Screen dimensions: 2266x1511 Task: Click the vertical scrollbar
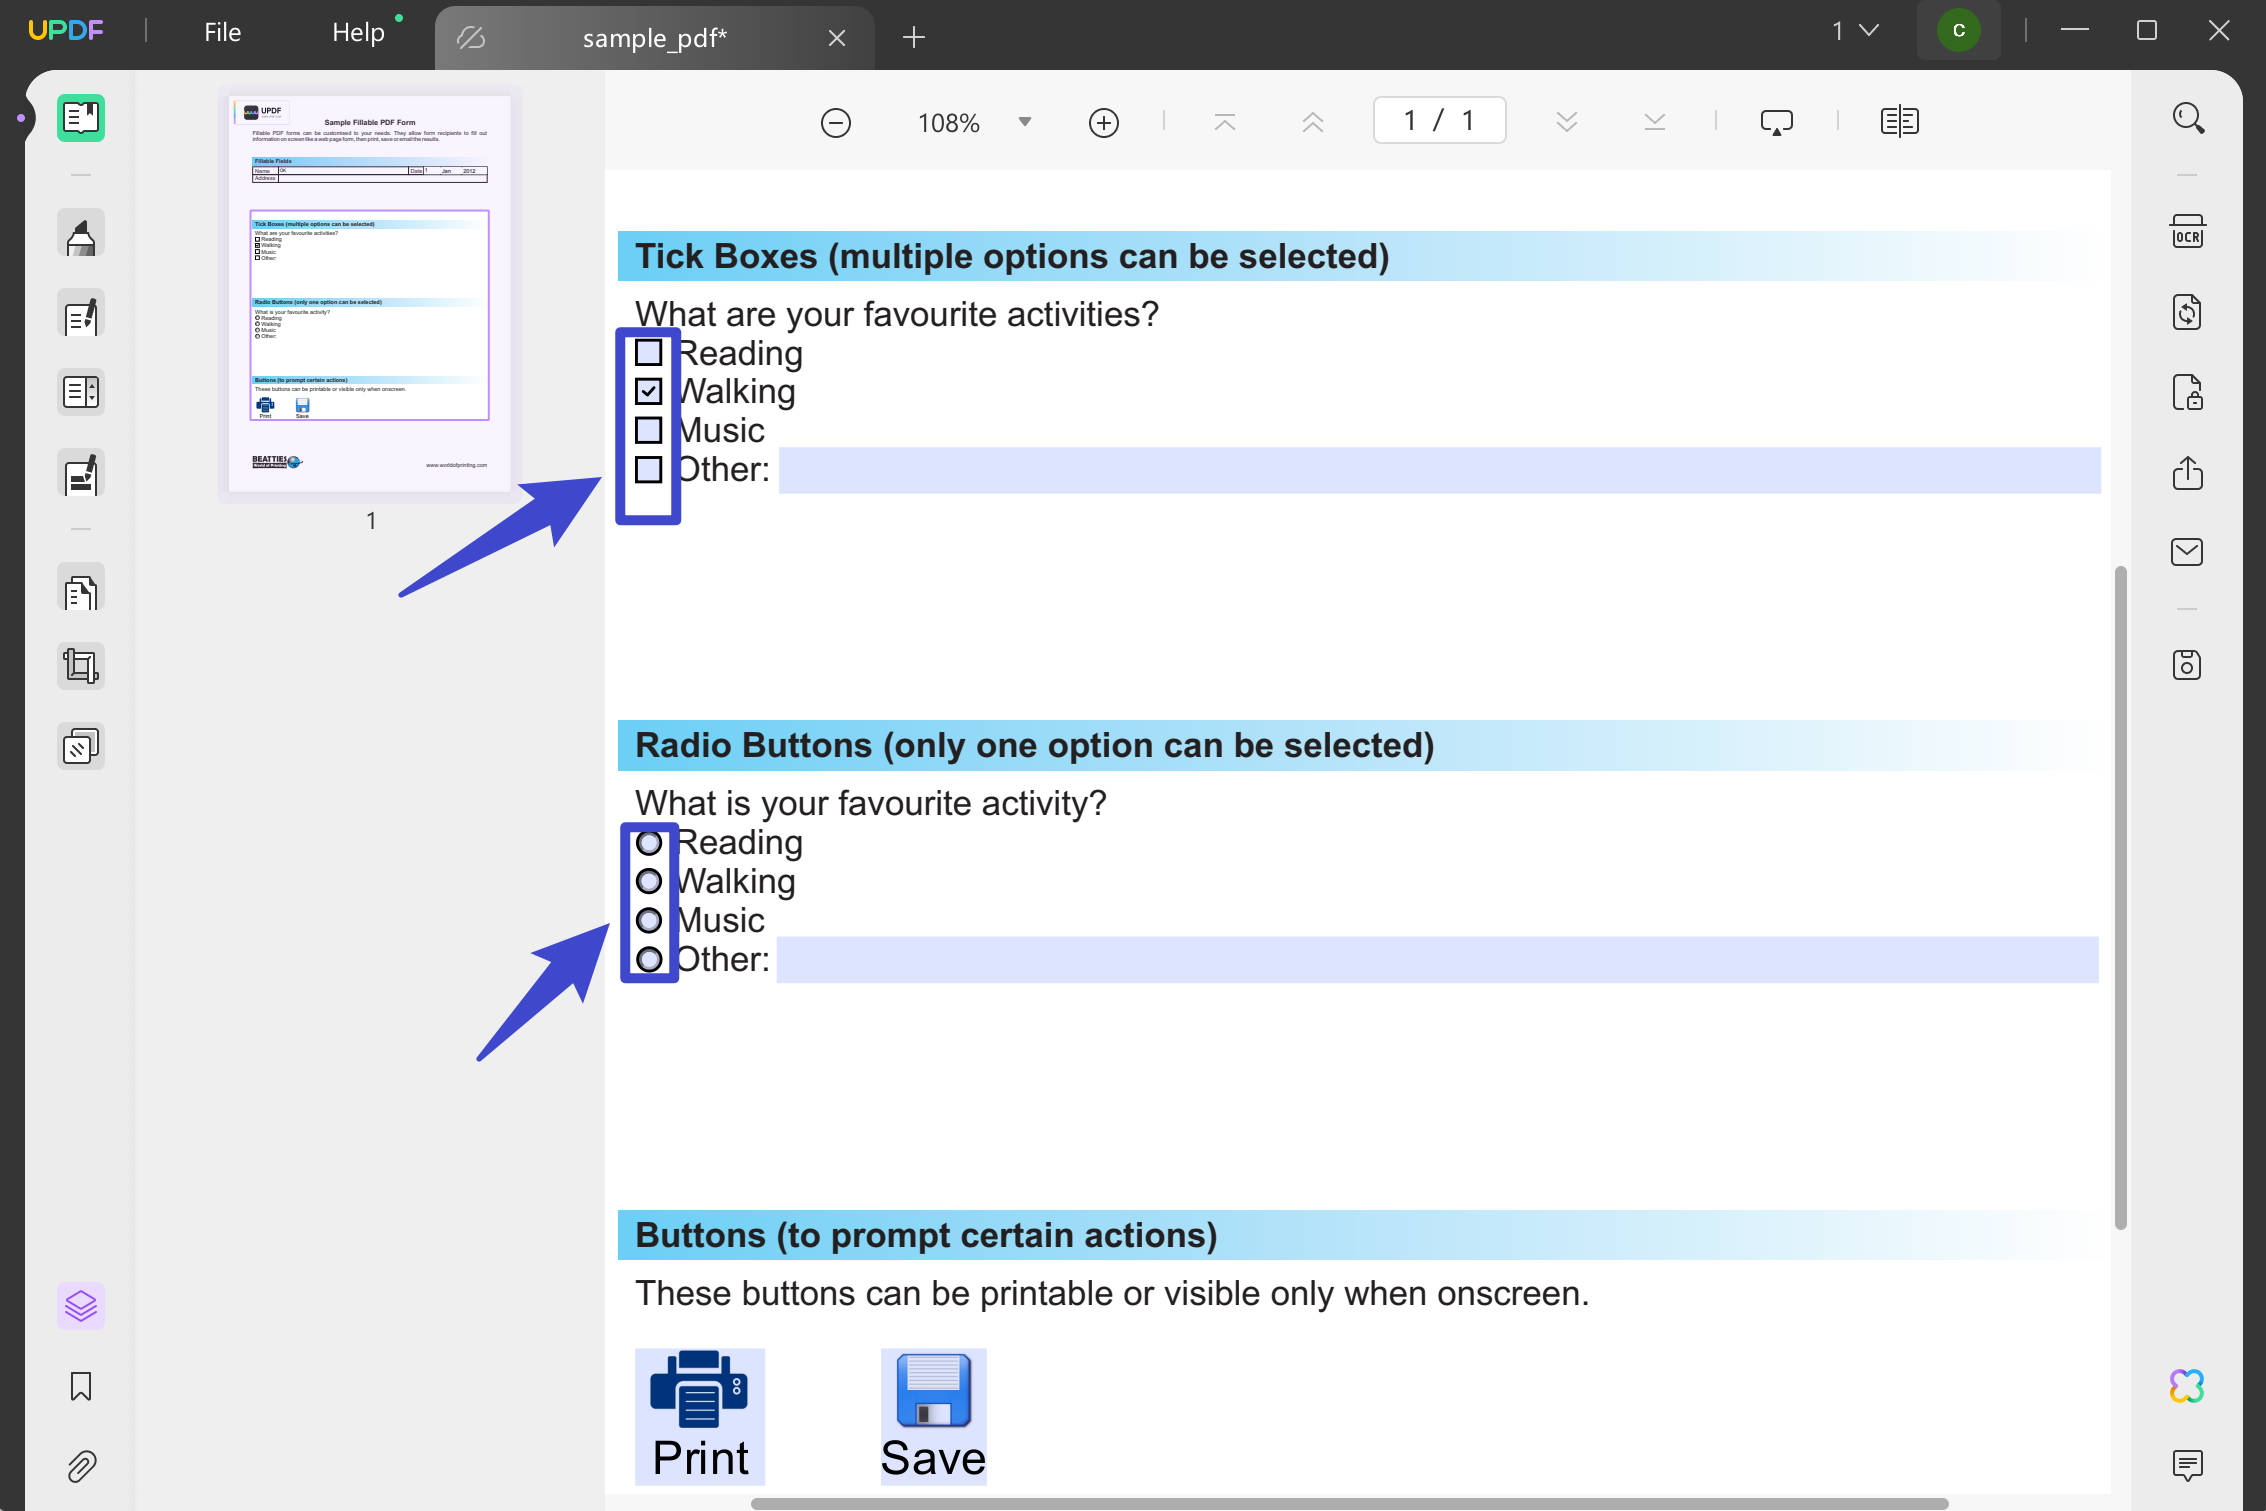coord(2120,897)
